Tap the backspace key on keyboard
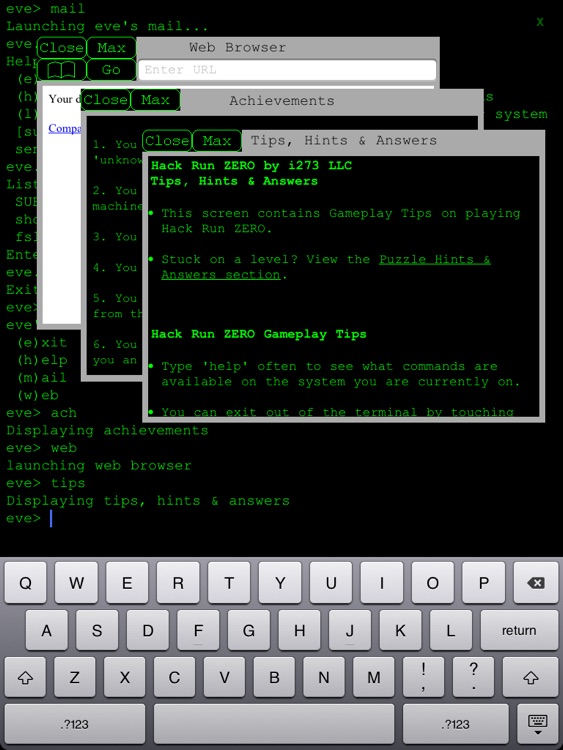The image size is (563, 750). click(x=536, y=583)
